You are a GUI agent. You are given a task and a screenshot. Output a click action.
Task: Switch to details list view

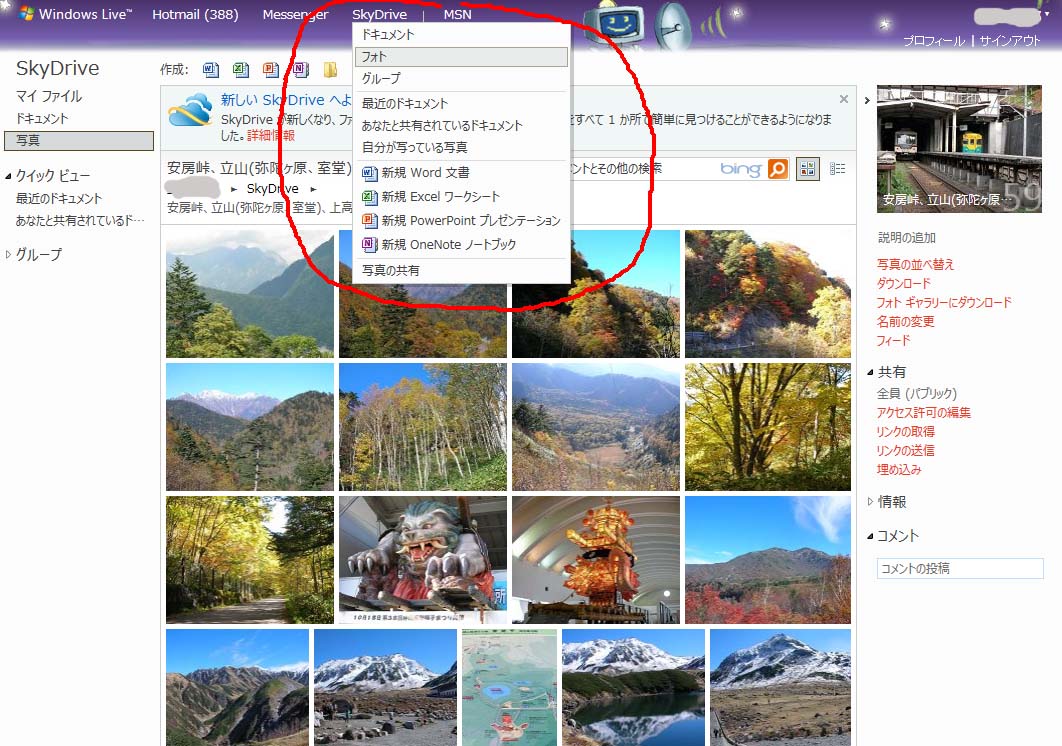click(838, 169)
